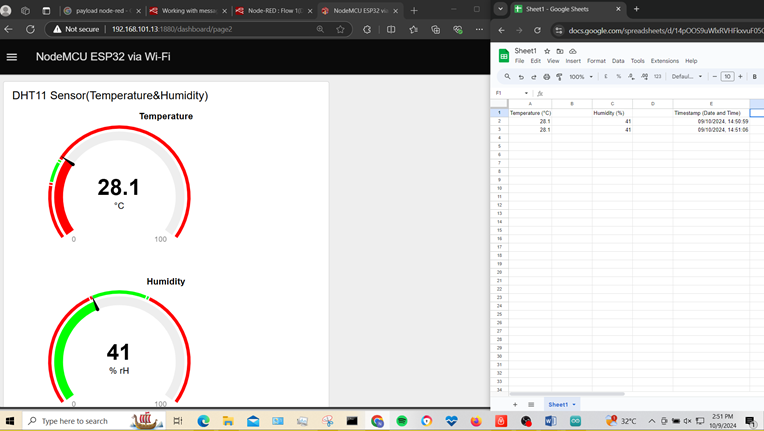
Task: Increase font size with the plus button
Action: tap(740, 77)
